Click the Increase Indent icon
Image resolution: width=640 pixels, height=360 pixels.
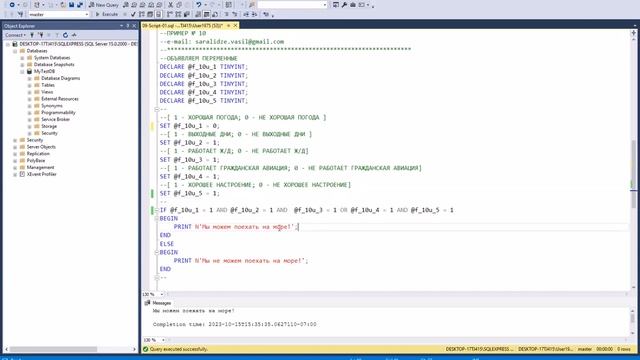tap(254, 14)
